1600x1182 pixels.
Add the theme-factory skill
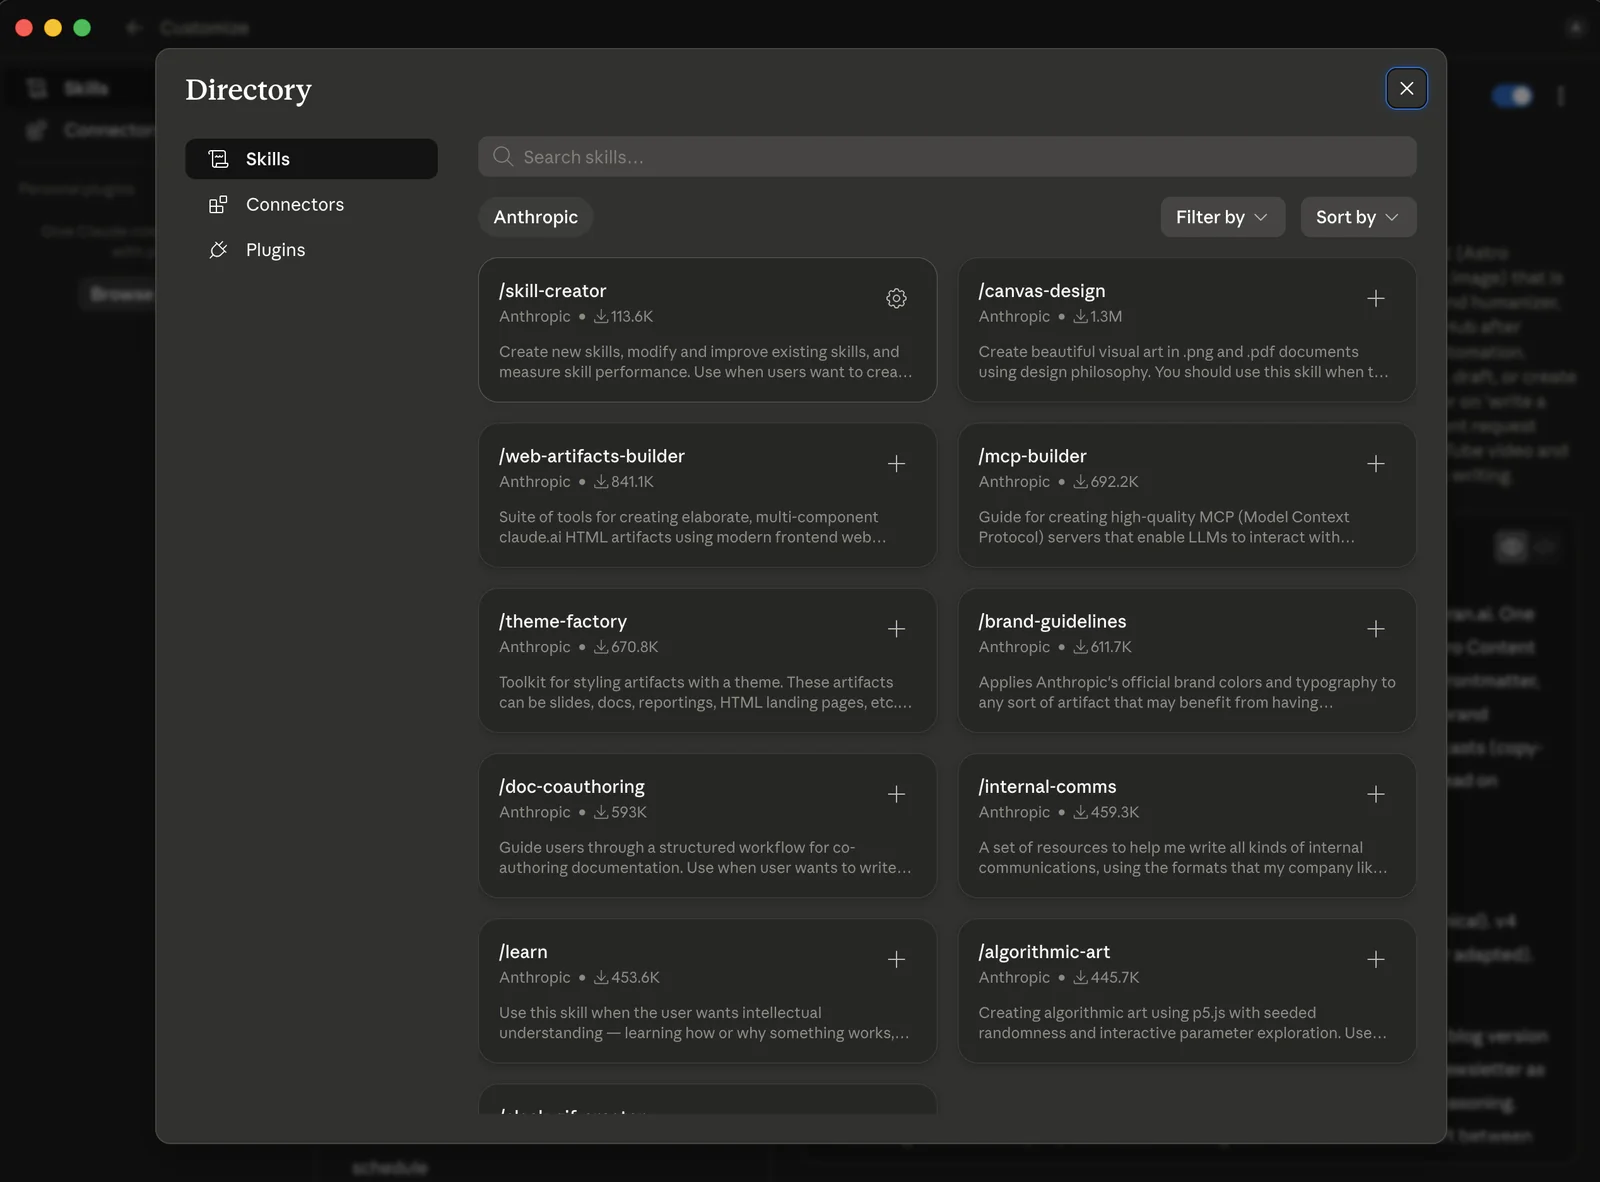[x=896, y=629]
